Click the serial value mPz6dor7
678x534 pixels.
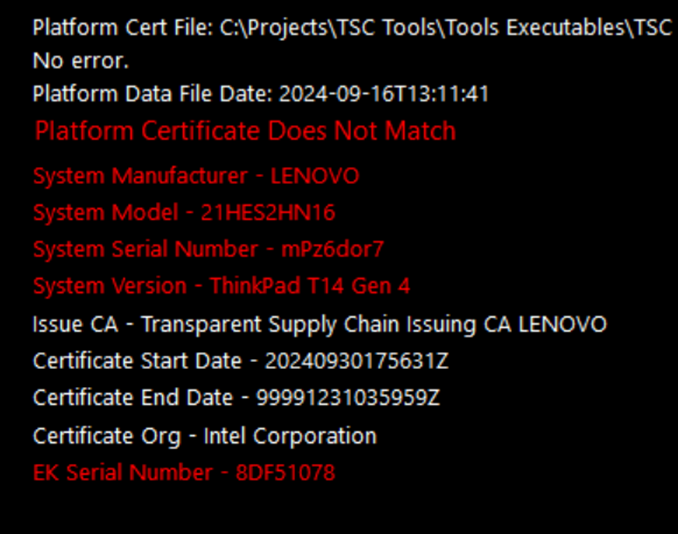click(x=333, y=249)
